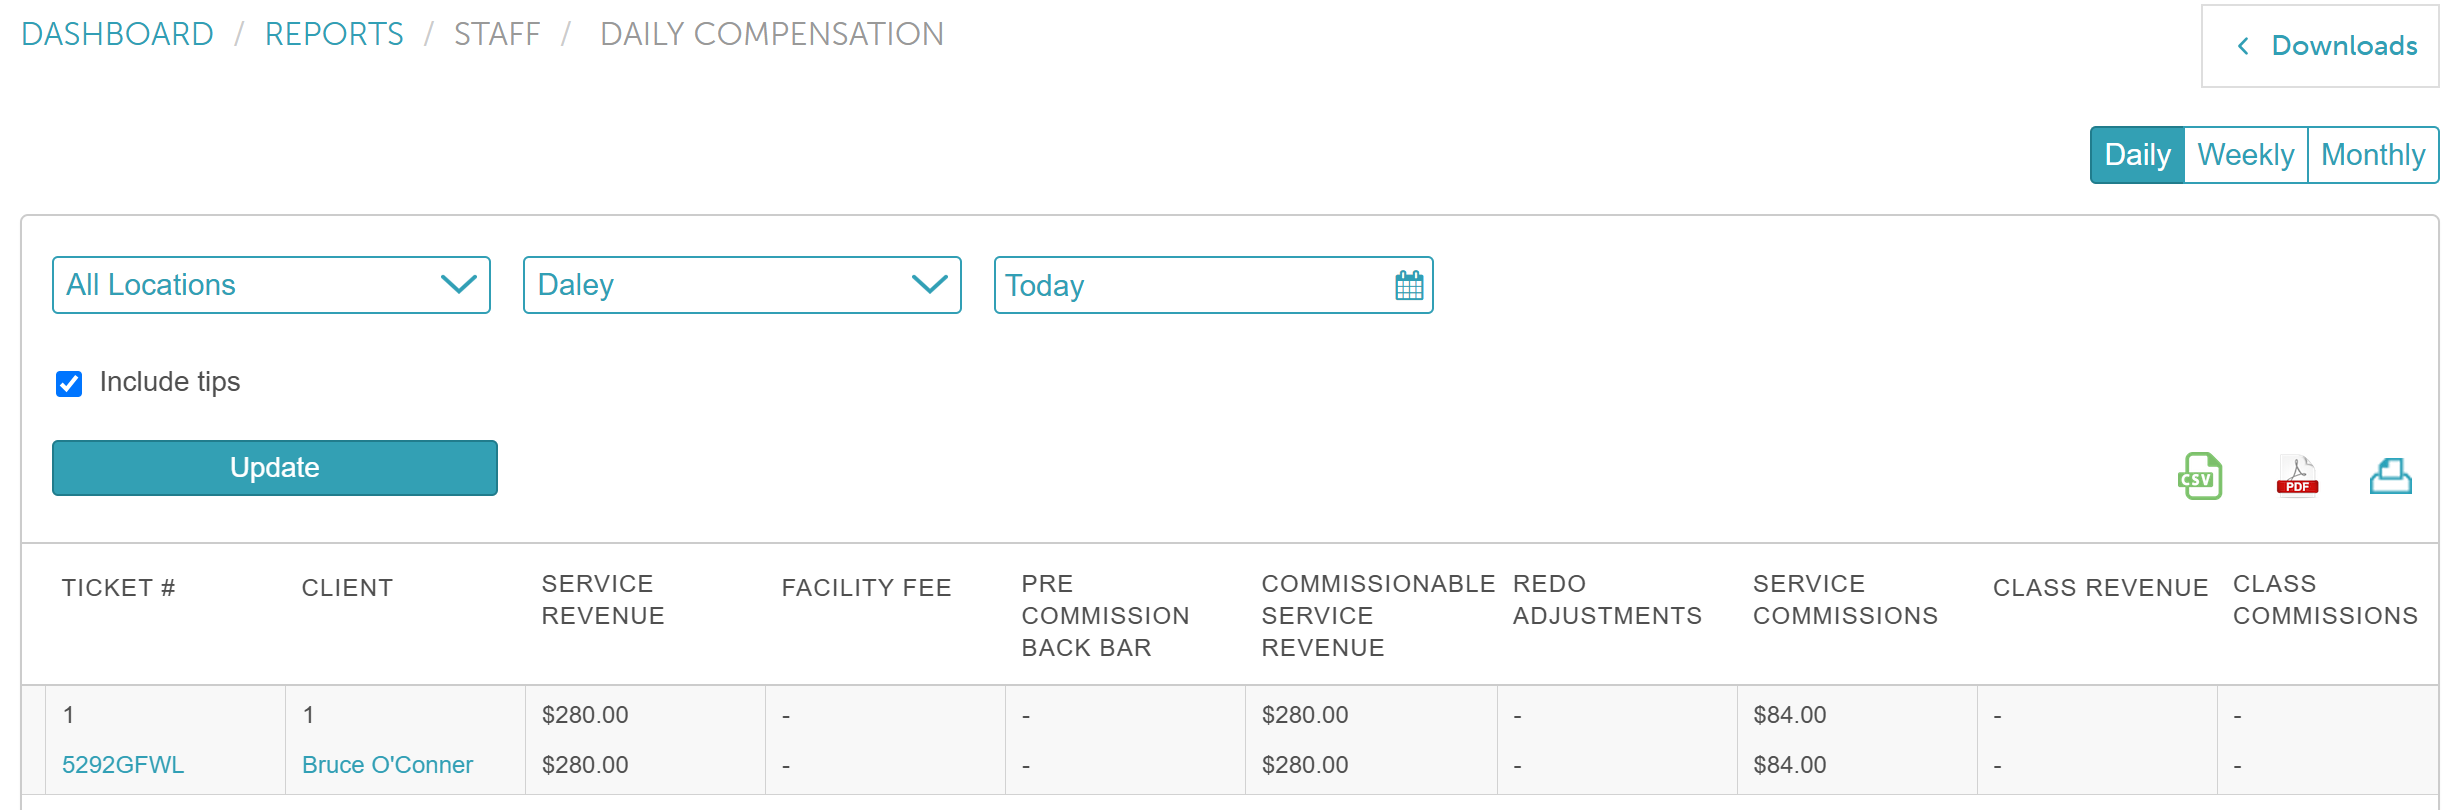Select the Daily view tab
The image size is (2452, 810).
point(2137,155)
